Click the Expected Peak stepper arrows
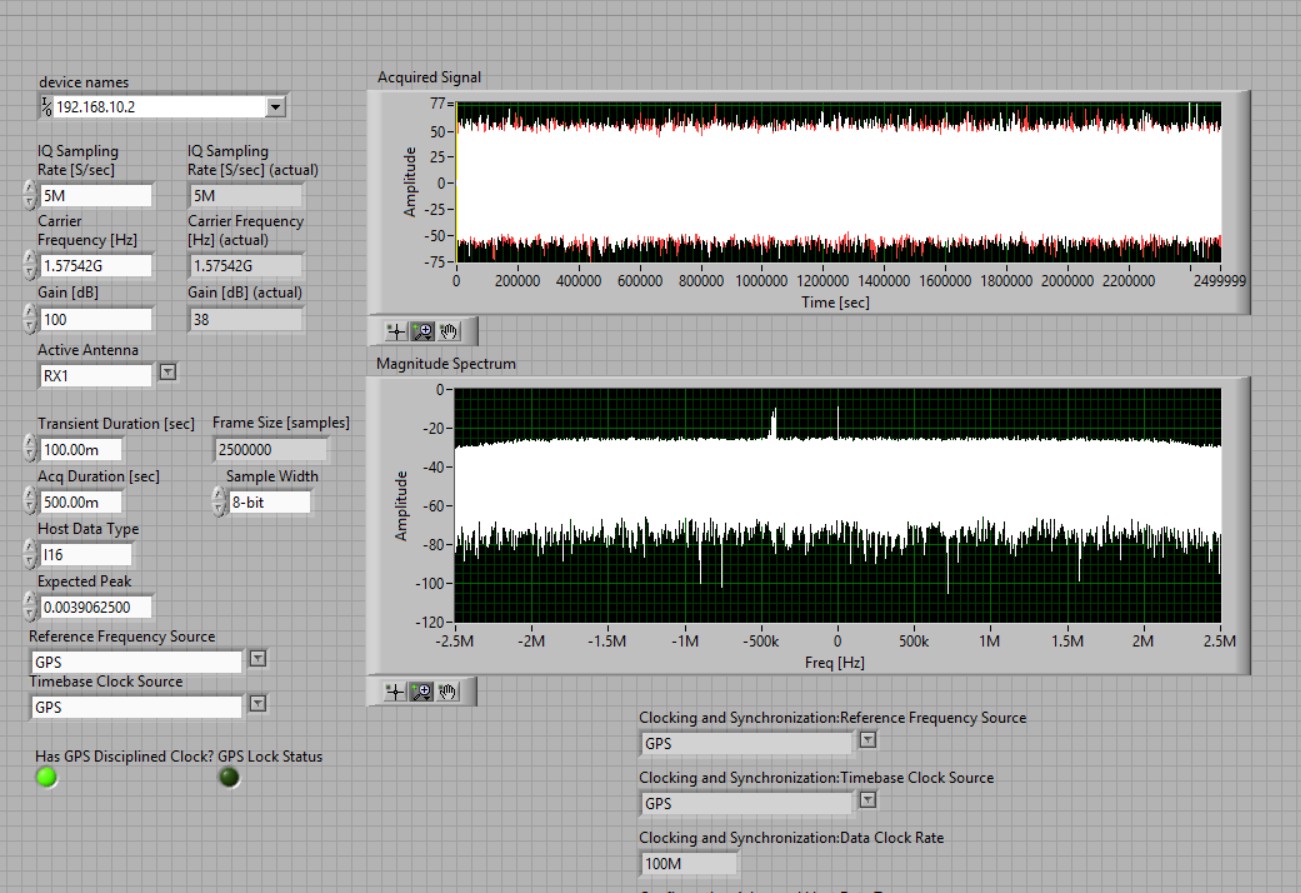 pos(29,606)
